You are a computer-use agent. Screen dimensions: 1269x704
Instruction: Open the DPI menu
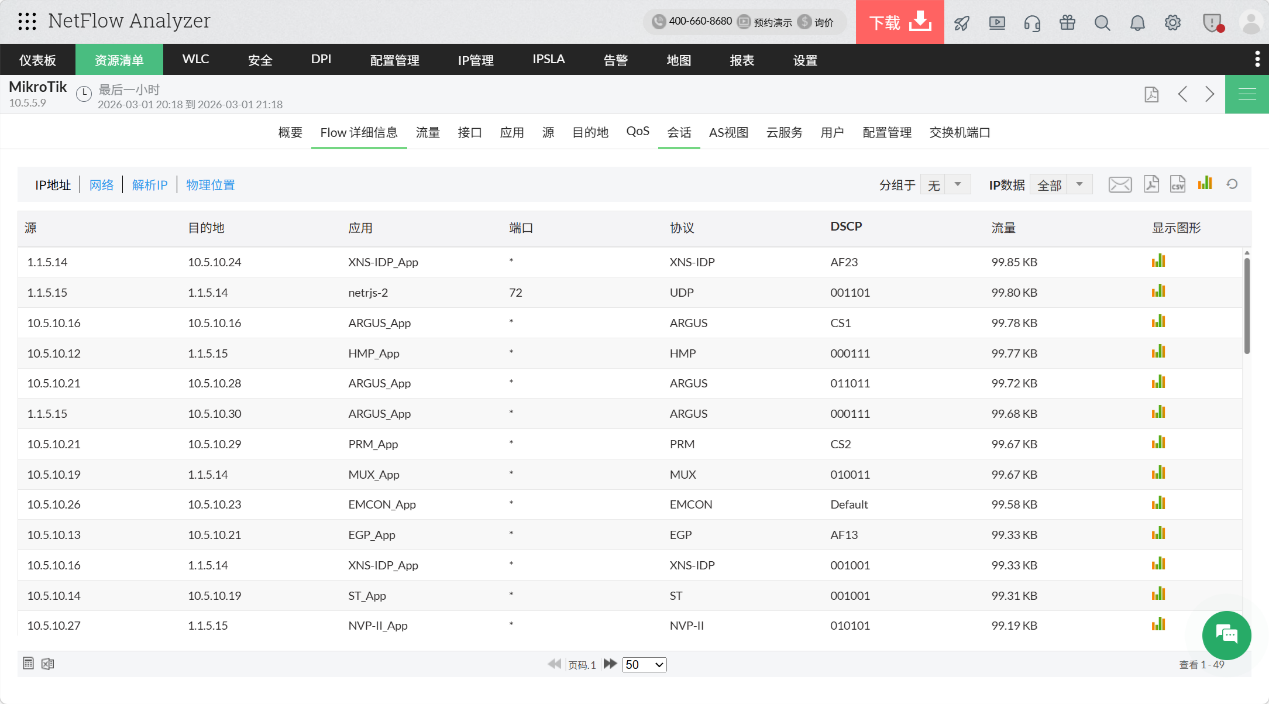[320, 59]
